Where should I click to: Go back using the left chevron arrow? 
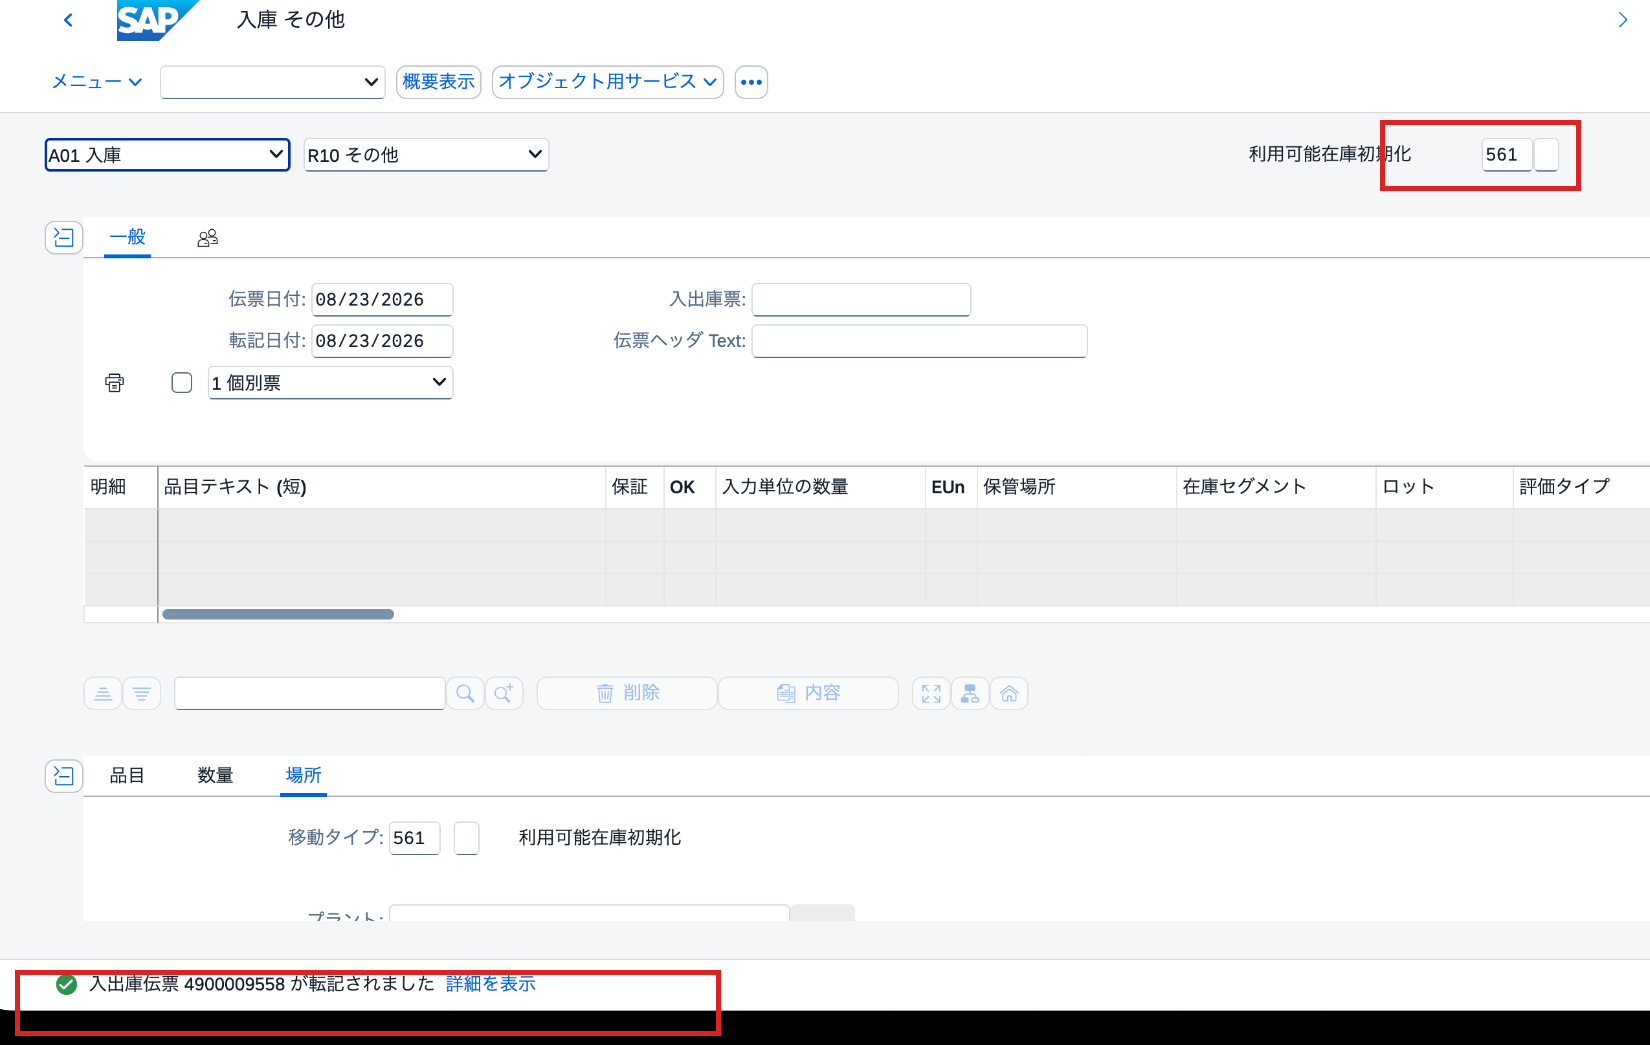coord(68,20)
